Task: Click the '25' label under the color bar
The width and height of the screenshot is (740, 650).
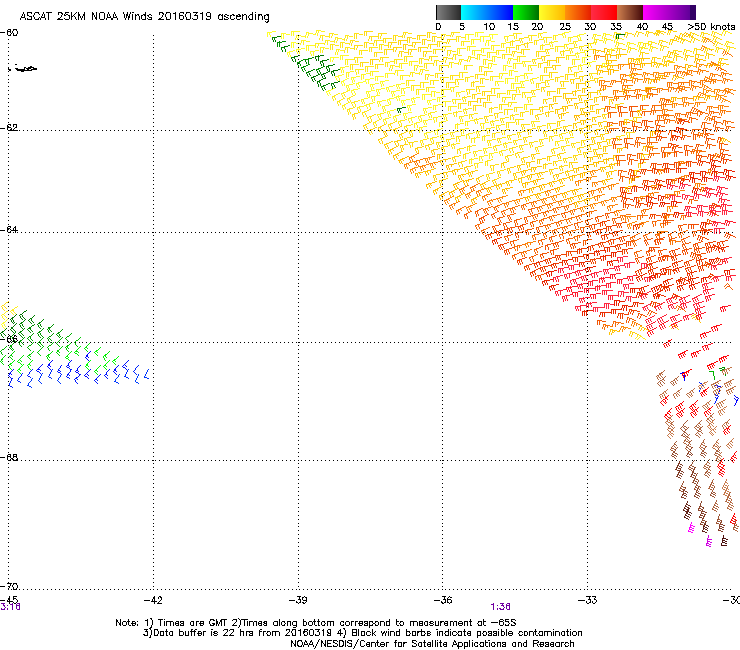Action: point(565,27)
